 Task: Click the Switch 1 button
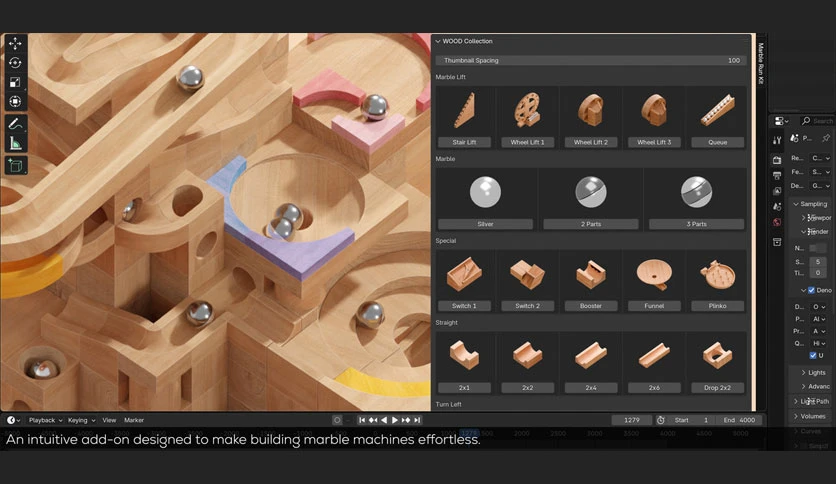(x=464, y=306)
